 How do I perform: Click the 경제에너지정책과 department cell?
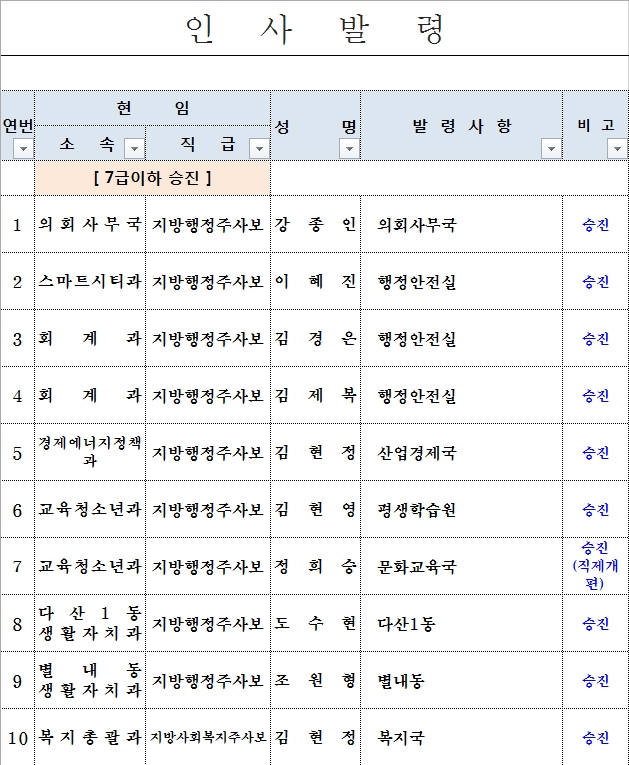tap(90, 453)
